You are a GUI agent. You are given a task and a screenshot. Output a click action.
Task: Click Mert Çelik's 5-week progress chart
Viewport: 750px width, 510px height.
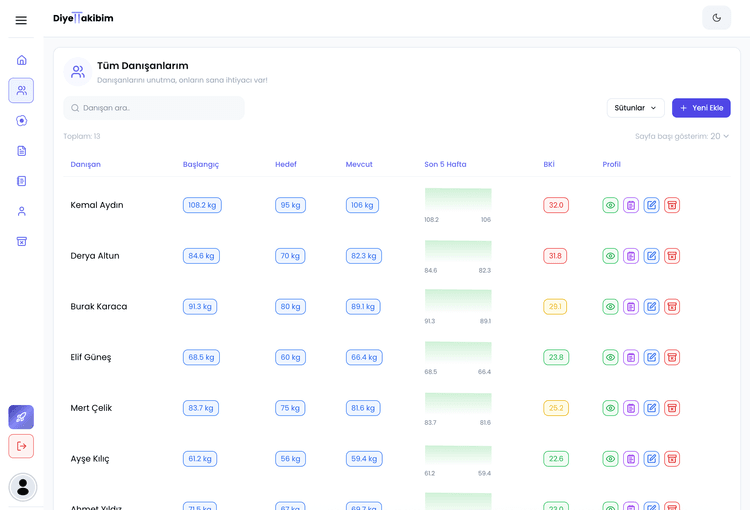tap(457, 403)
